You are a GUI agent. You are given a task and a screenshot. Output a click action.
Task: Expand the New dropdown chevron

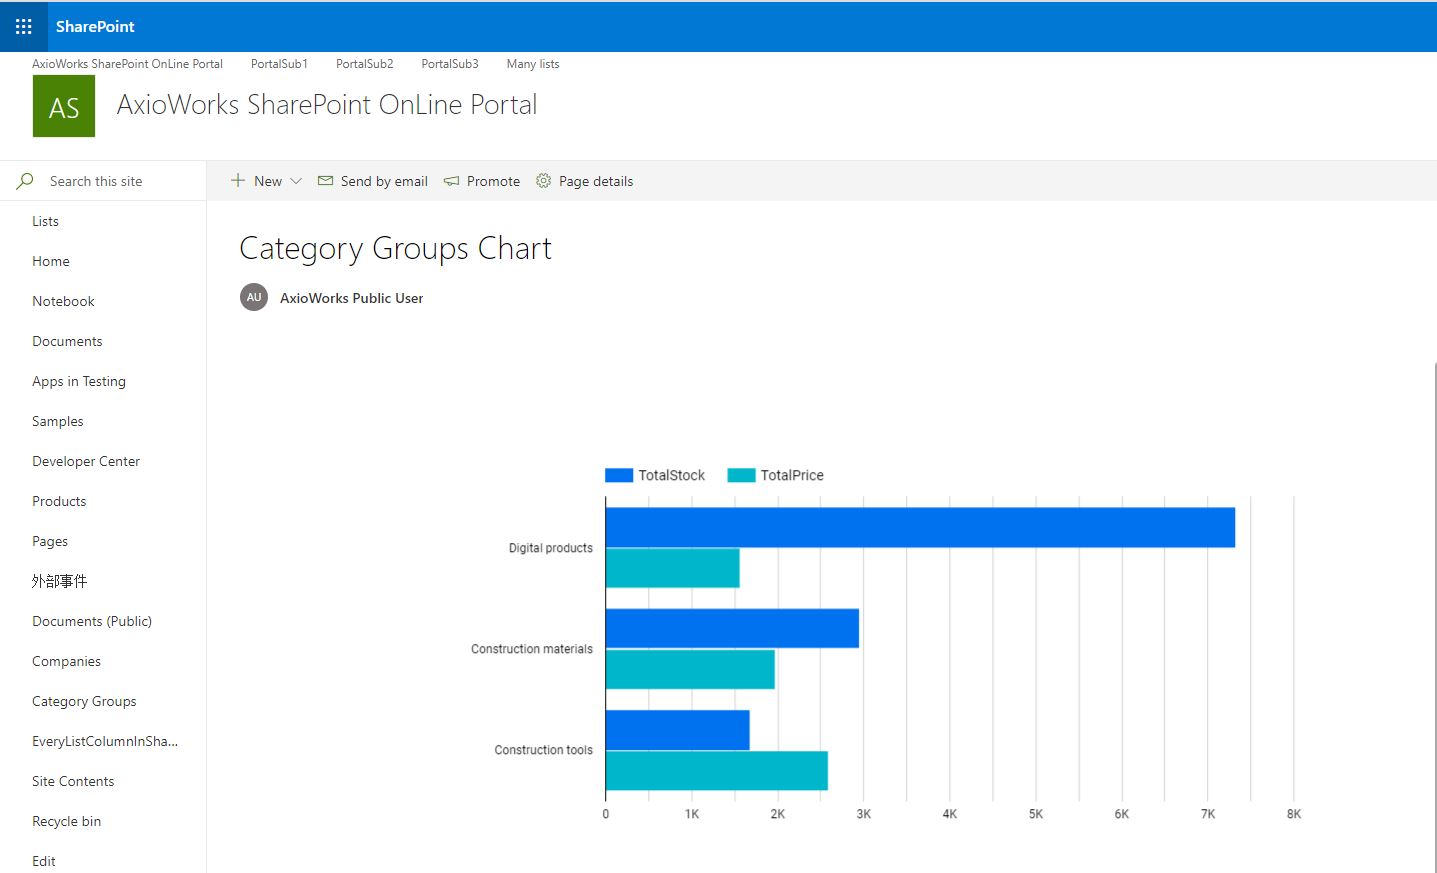[x=296, y=181]
